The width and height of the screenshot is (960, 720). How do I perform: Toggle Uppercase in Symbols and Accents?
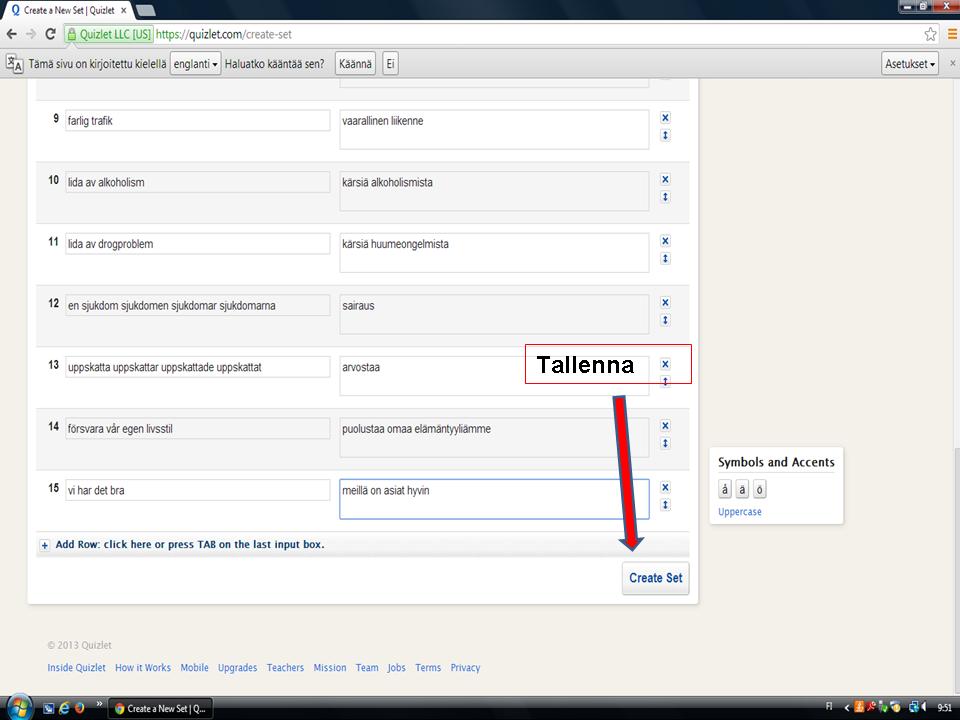click(x=739, y=512)
